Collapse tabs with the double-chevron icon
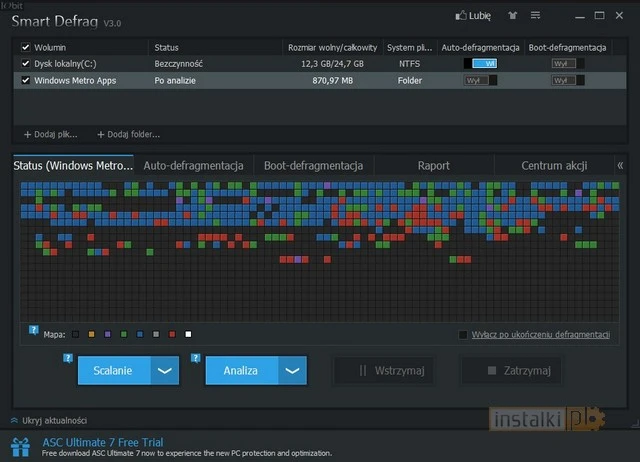The image size is (640, 462). coord(620,165)
